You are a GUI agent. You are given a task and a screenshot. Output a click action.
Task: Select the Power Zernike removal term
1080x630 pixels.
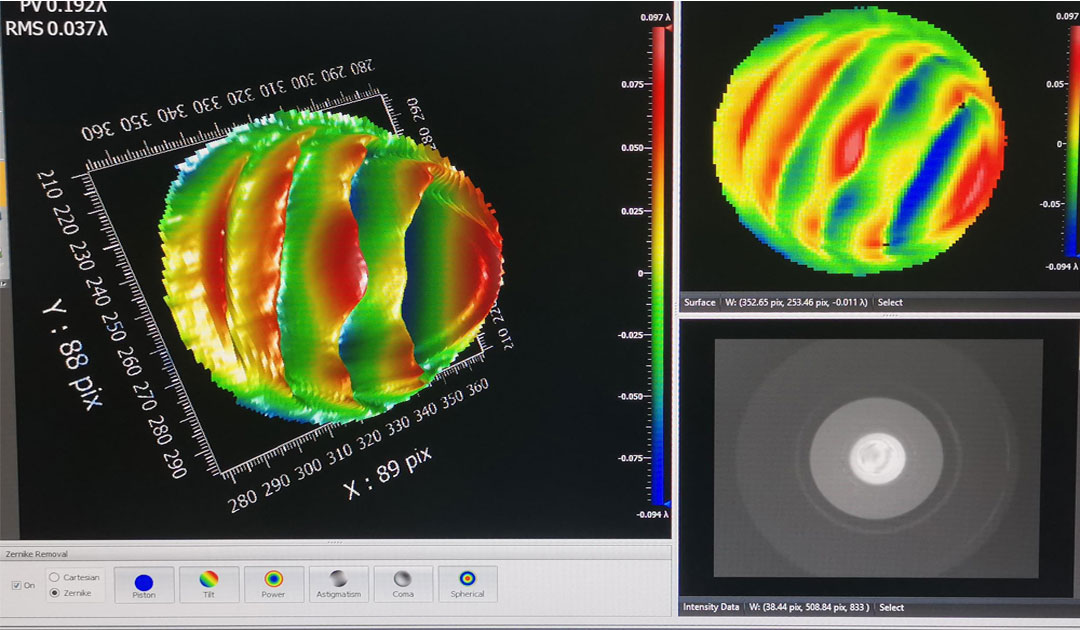[273, 584]
